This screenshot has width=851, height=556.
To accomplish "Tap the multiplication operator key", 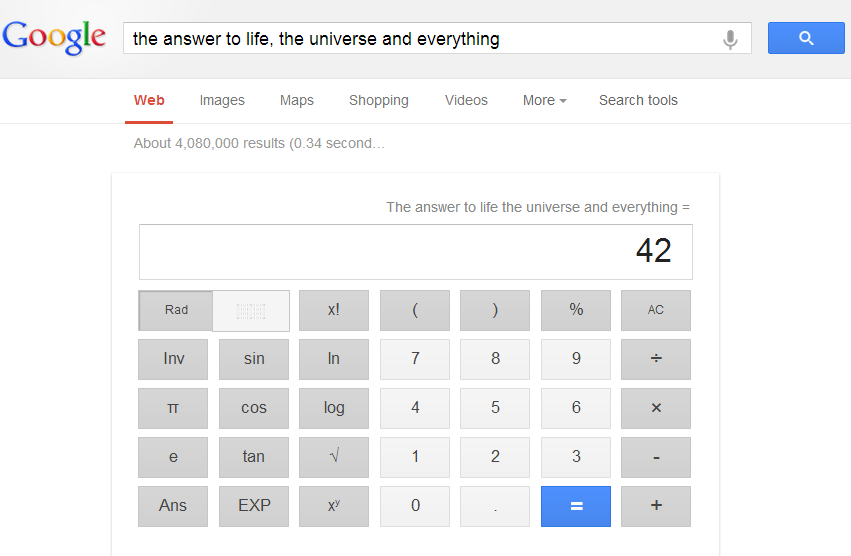I will coord(656,408).
